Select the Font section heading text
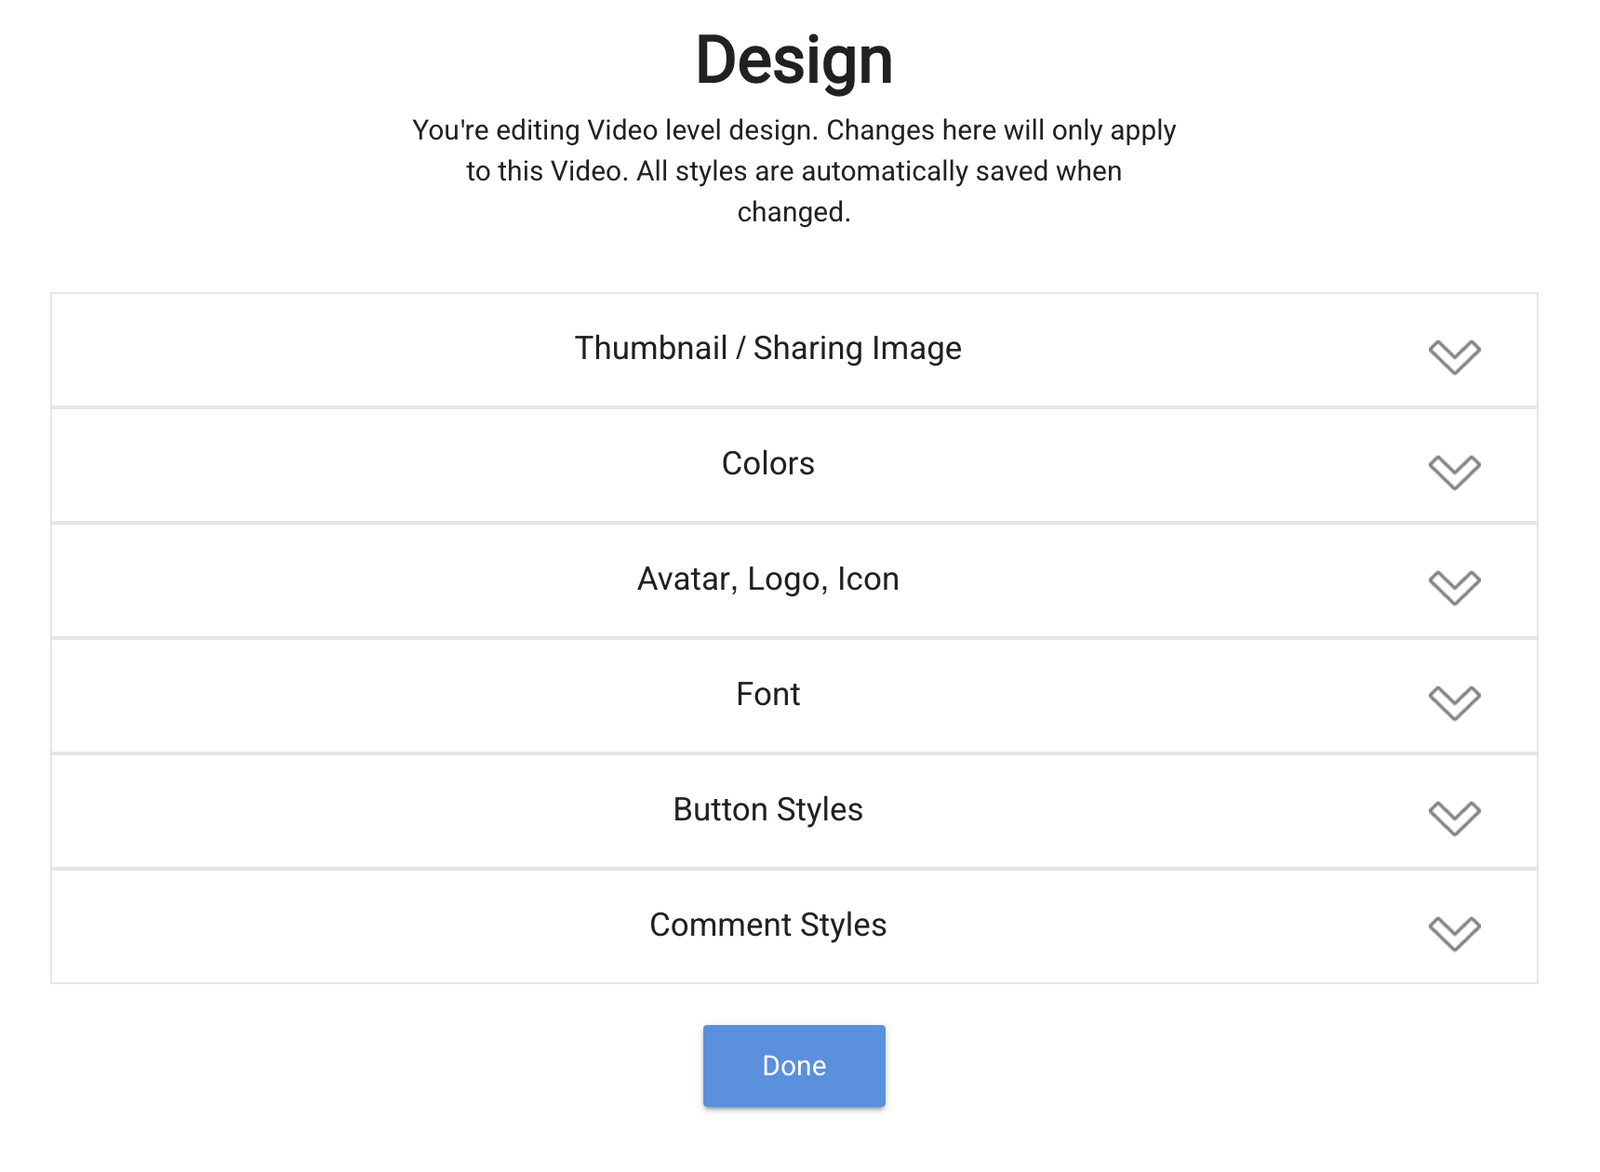Screen dimensions: 1600x1172 (x=767, y=694)
